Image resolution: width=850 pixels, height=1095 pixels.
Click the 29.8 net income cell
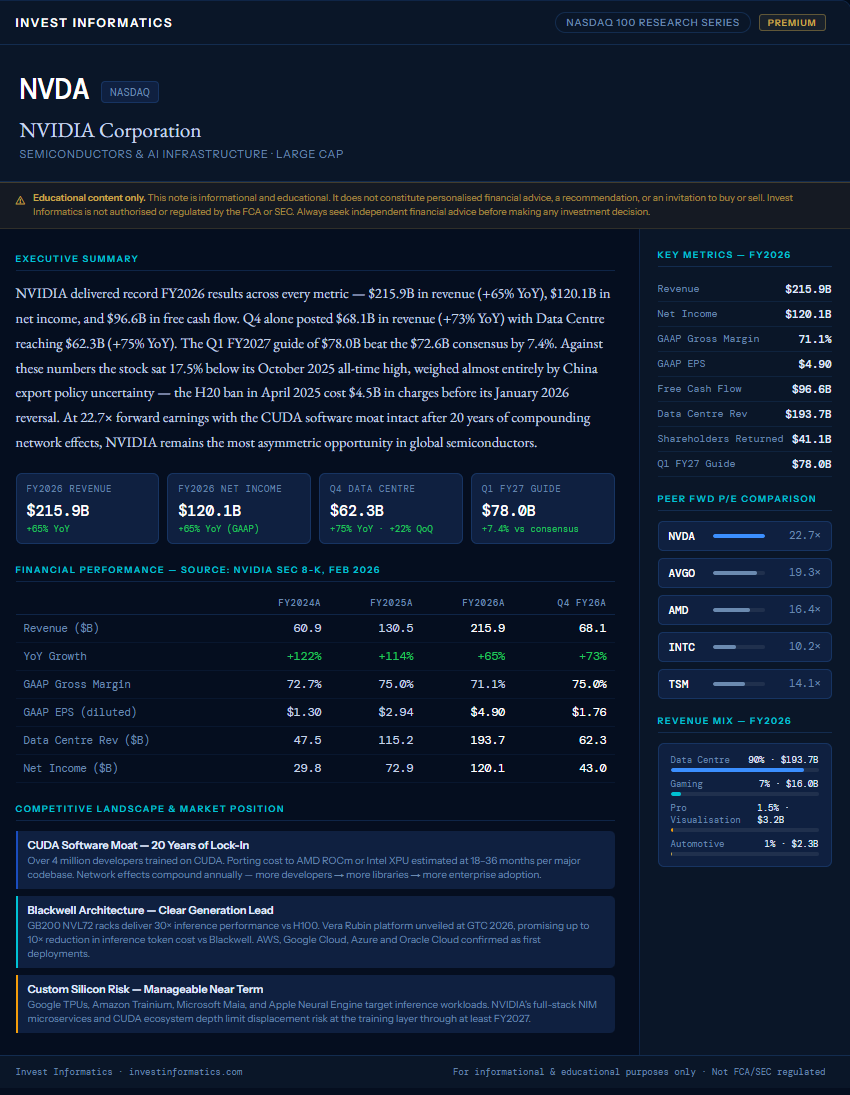[x=307, y=768]
